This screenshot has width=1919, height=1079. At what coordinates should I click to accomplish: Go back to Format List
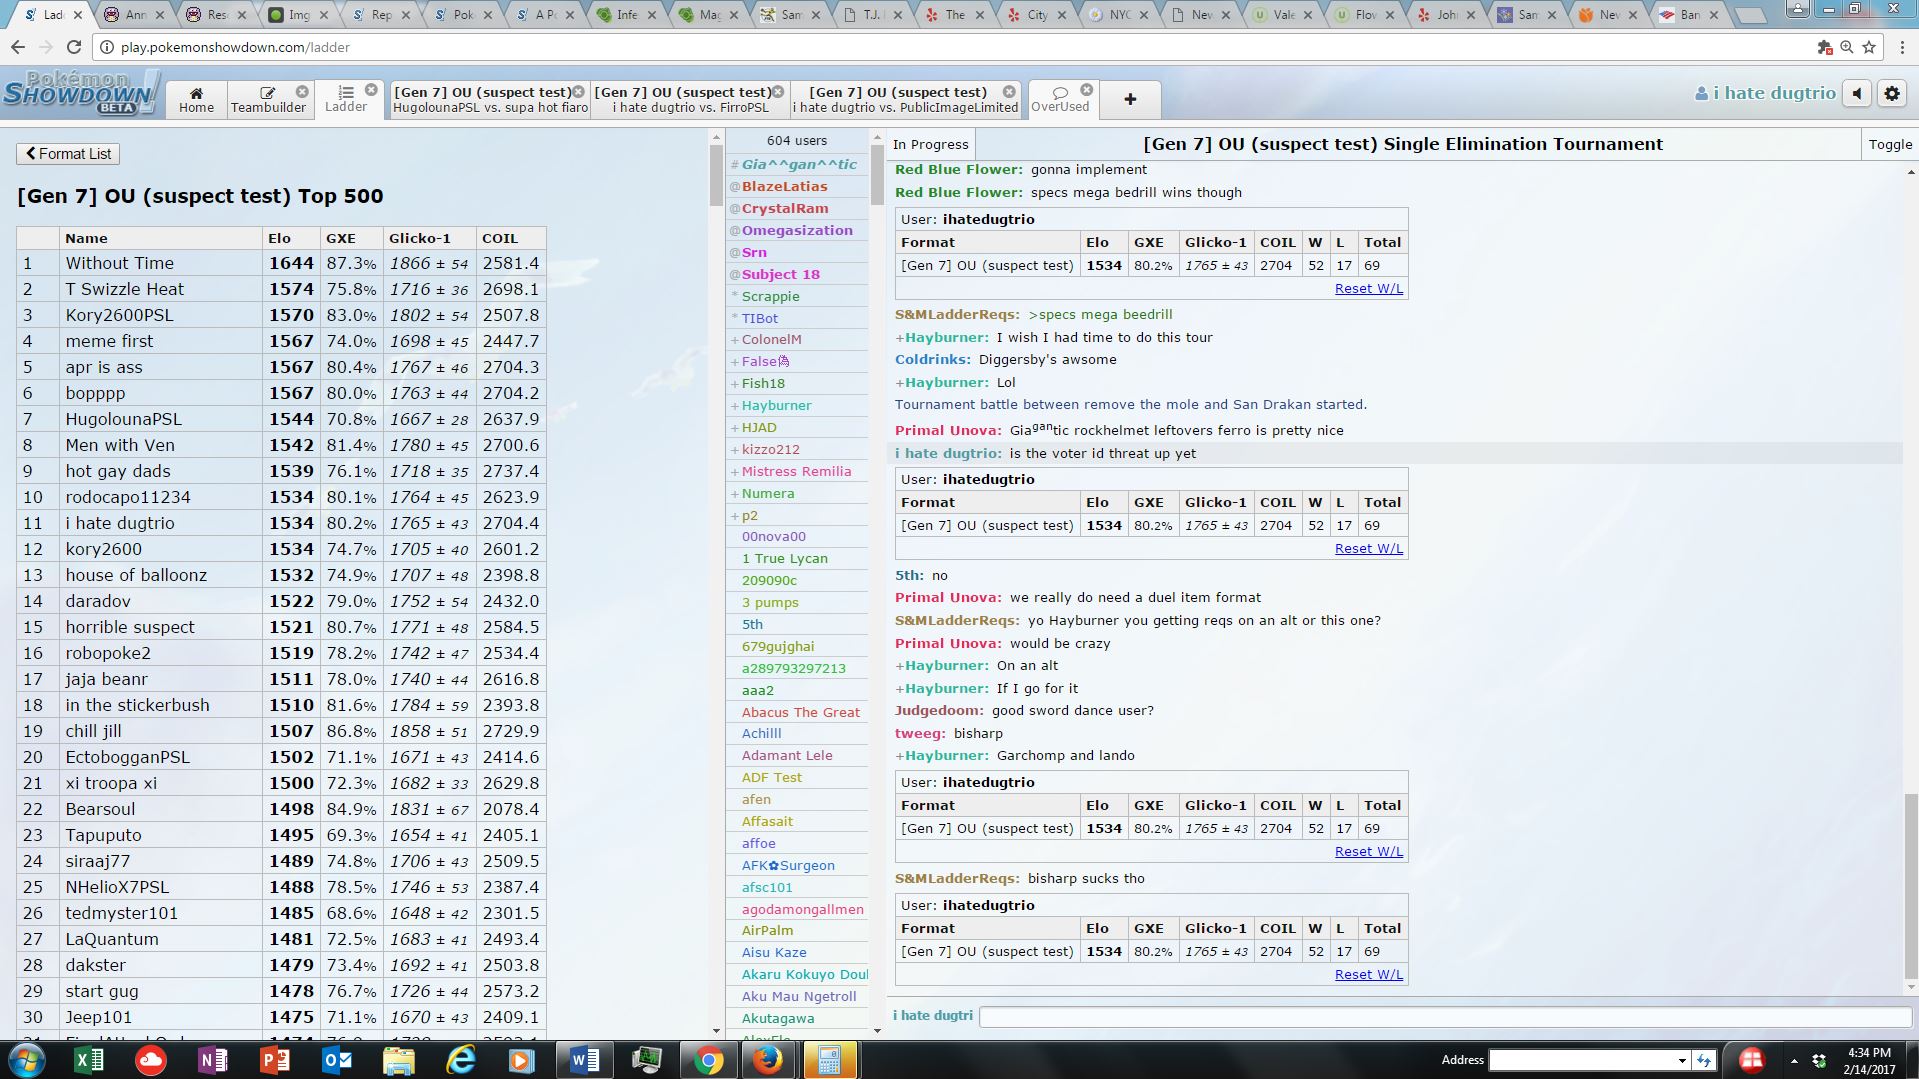point(68,154)
